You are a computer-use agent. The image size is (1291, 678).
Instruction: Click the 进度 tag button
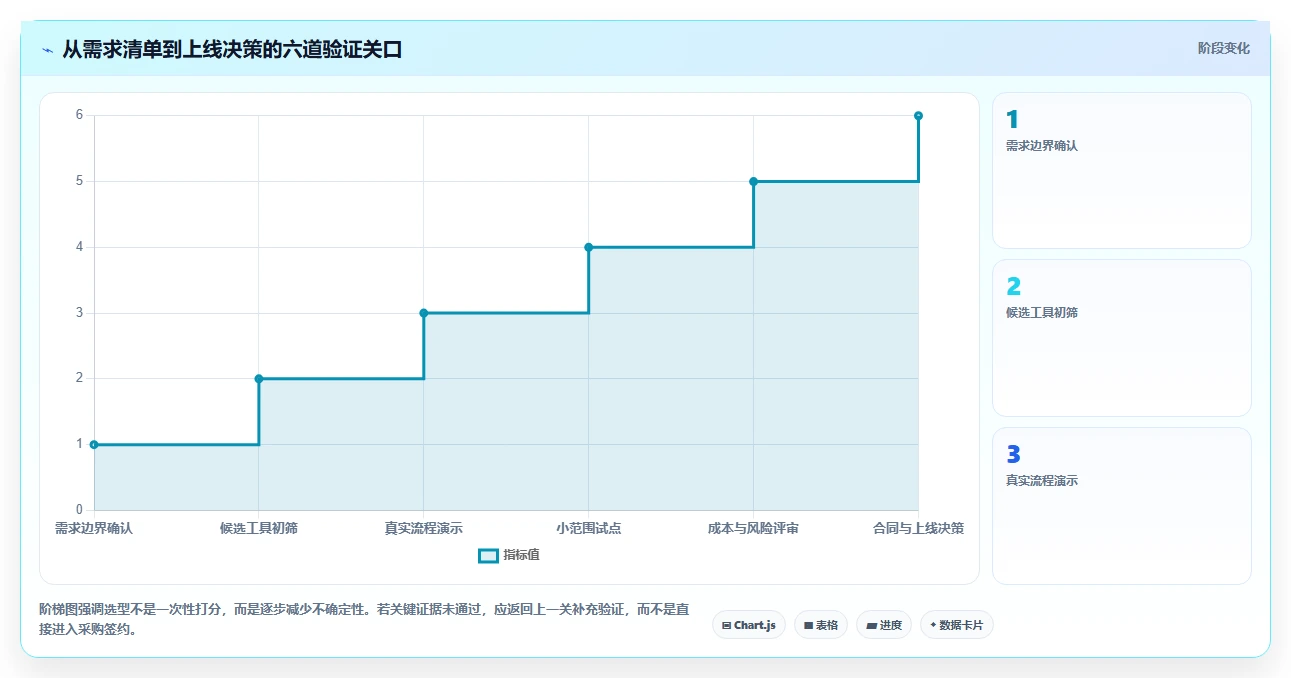[884, 625]
